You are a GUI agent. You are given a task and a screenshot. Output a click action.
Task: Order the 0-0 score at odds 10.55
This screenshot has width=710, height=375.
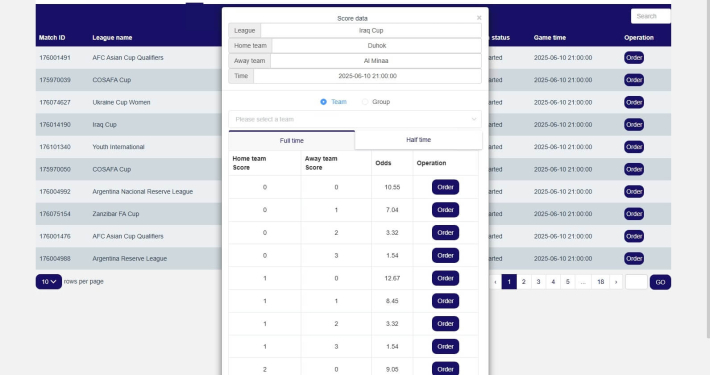click(445, 187)
